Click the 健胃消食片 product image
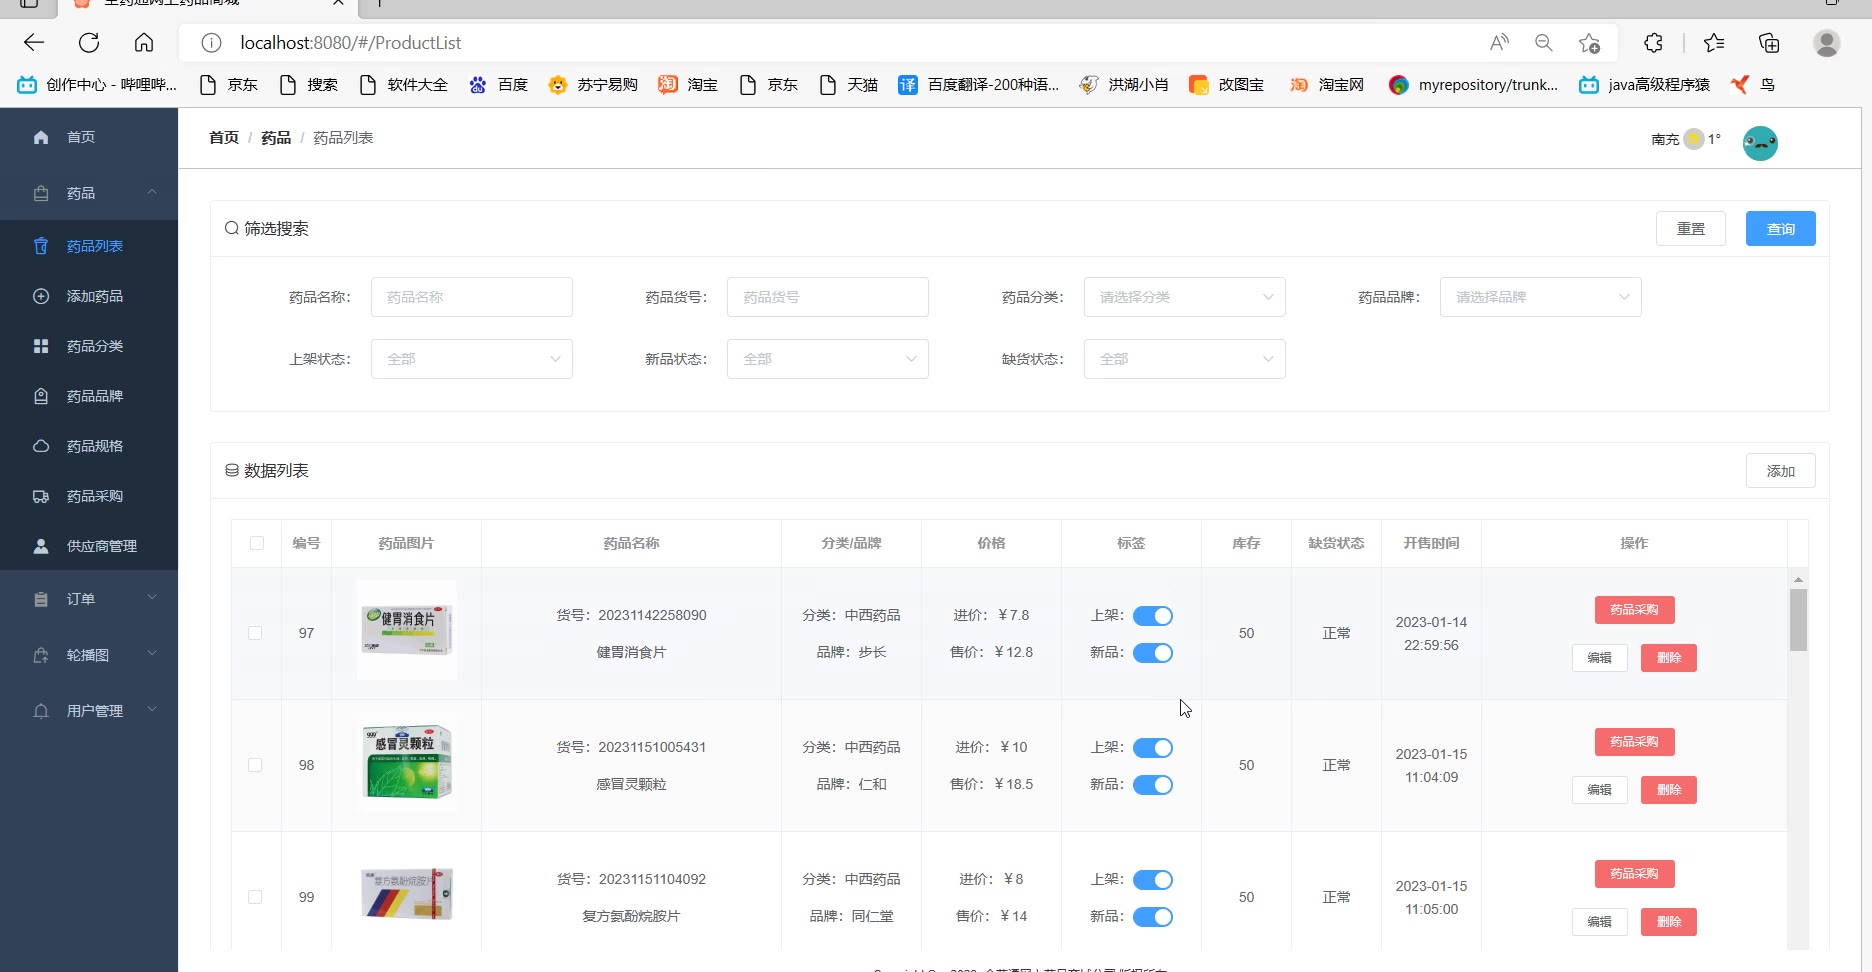This screenshot has height=972, width=1872. (407, 630)
